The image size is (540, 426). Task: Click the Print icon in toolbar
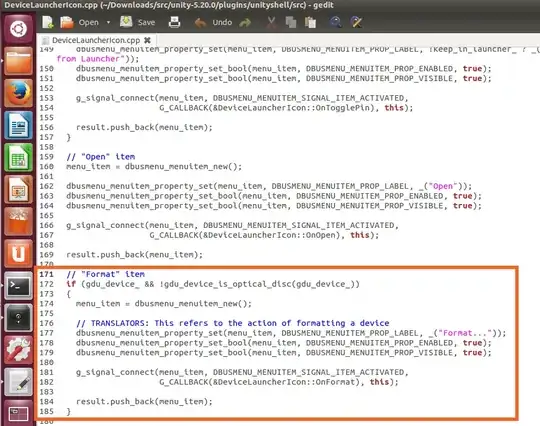174,22
